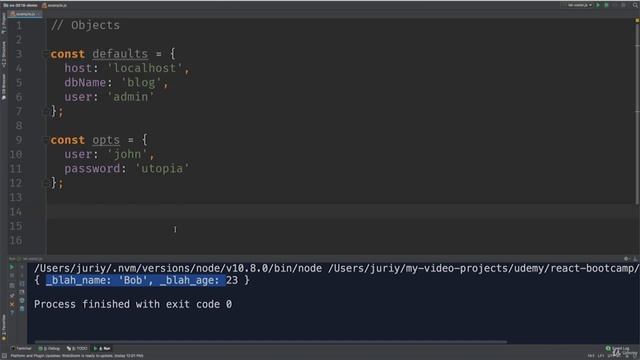
Task: Click the defaults variable name
Action: [x=120, y=54]
